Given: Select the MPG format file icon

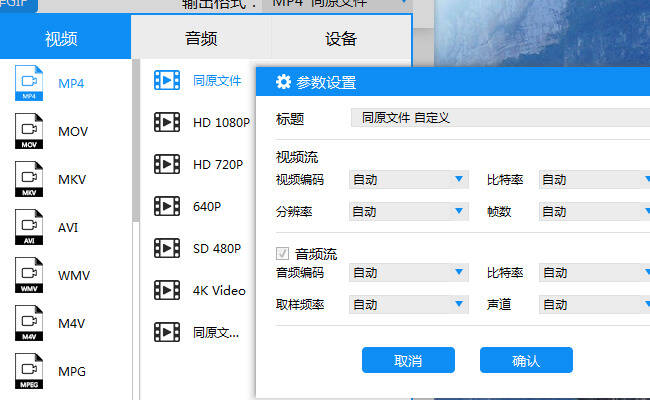Looking at the screenshot, I should [x=29, y=371].
